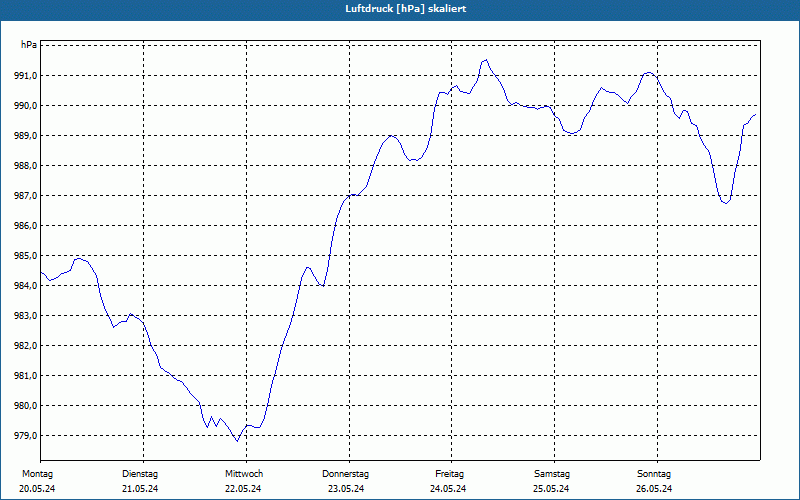Screen dimensions: 800x500
Task: Click the 990,0 y-axis value
Action: 24,106
